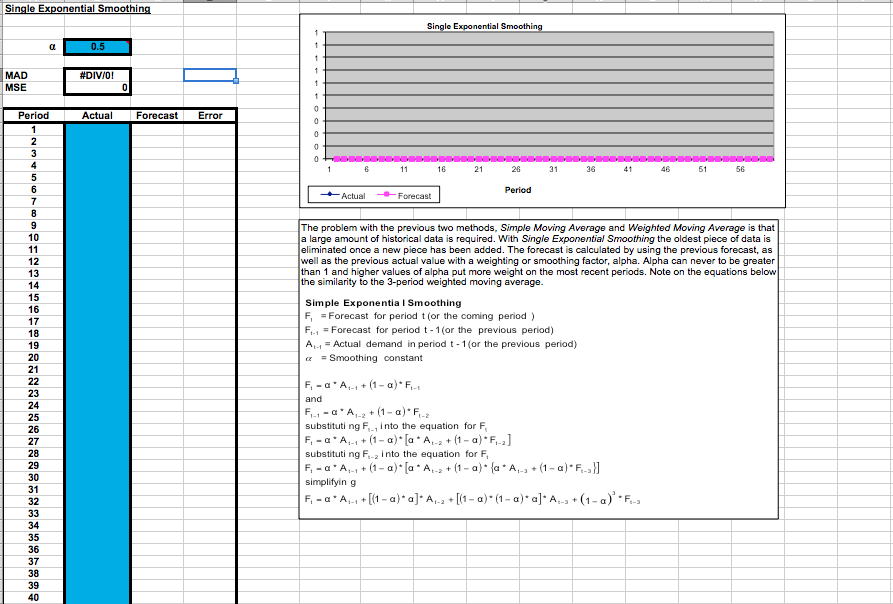Select the Actual column header cell
Viewport: 893px width, 604px height.
pyautogui.click(x=97, y=115)
